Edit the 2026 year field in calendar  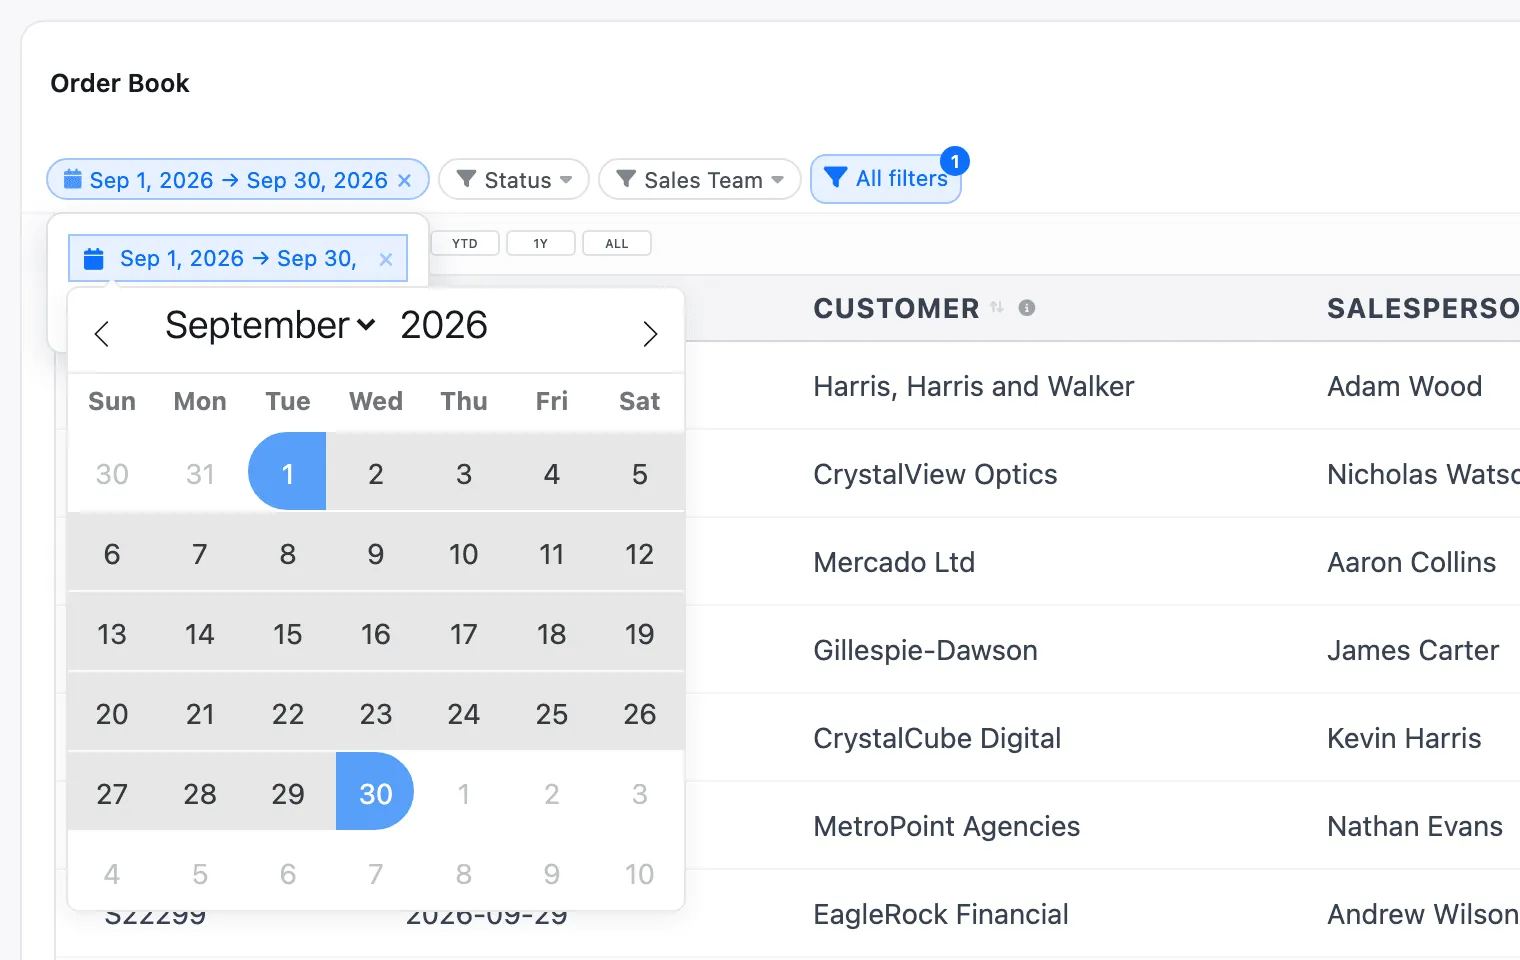444,325
